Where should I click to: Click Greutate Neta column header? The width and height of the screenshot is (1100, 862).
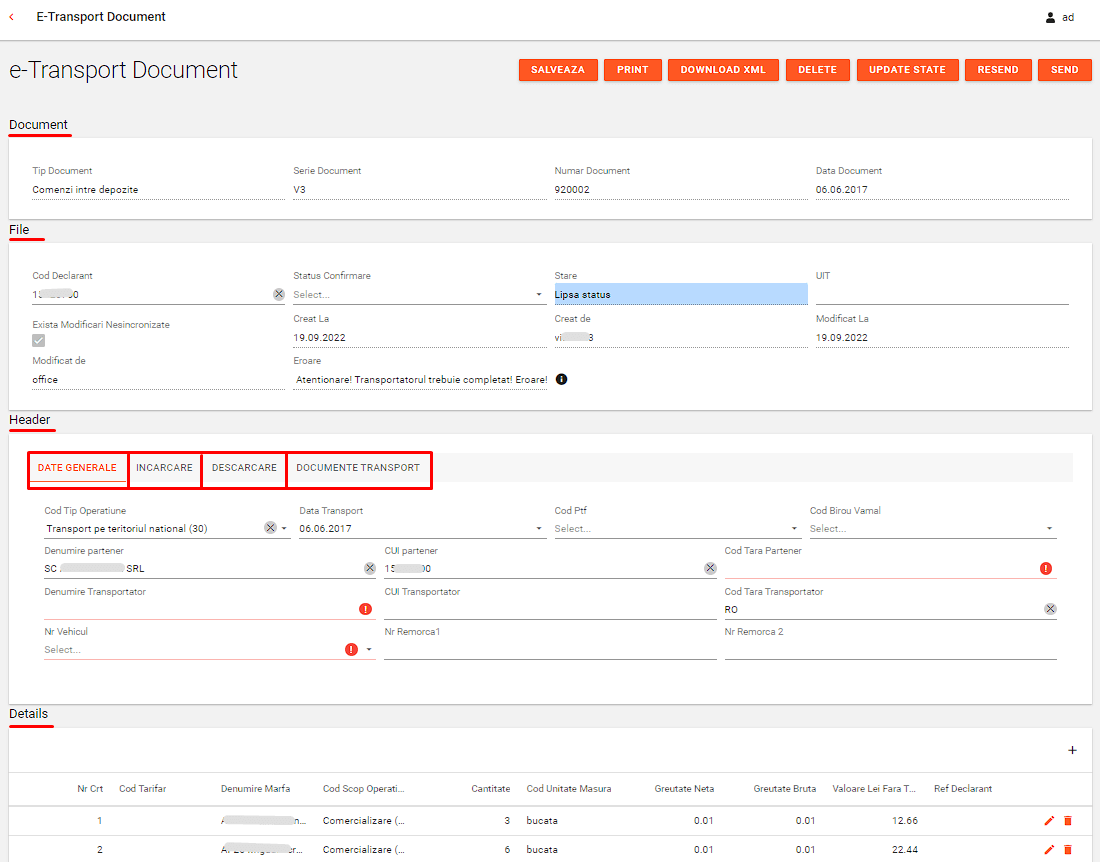coord(684,789)
